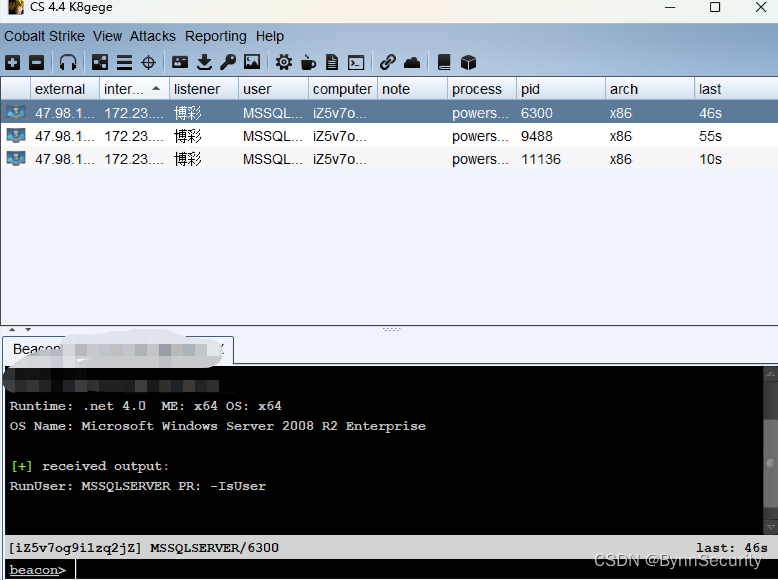This screenshot has height=580, width=778.
Task: Setup Java signed applet coffee icon
Action: tap(308, 63)
